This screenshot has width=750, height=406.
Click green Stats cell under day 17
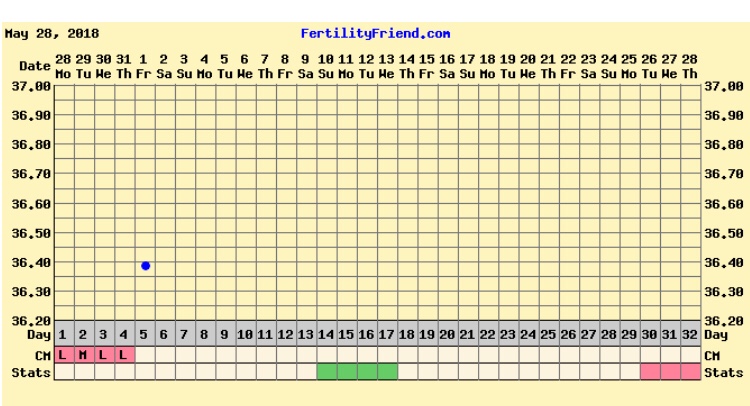tap(387, 372)
